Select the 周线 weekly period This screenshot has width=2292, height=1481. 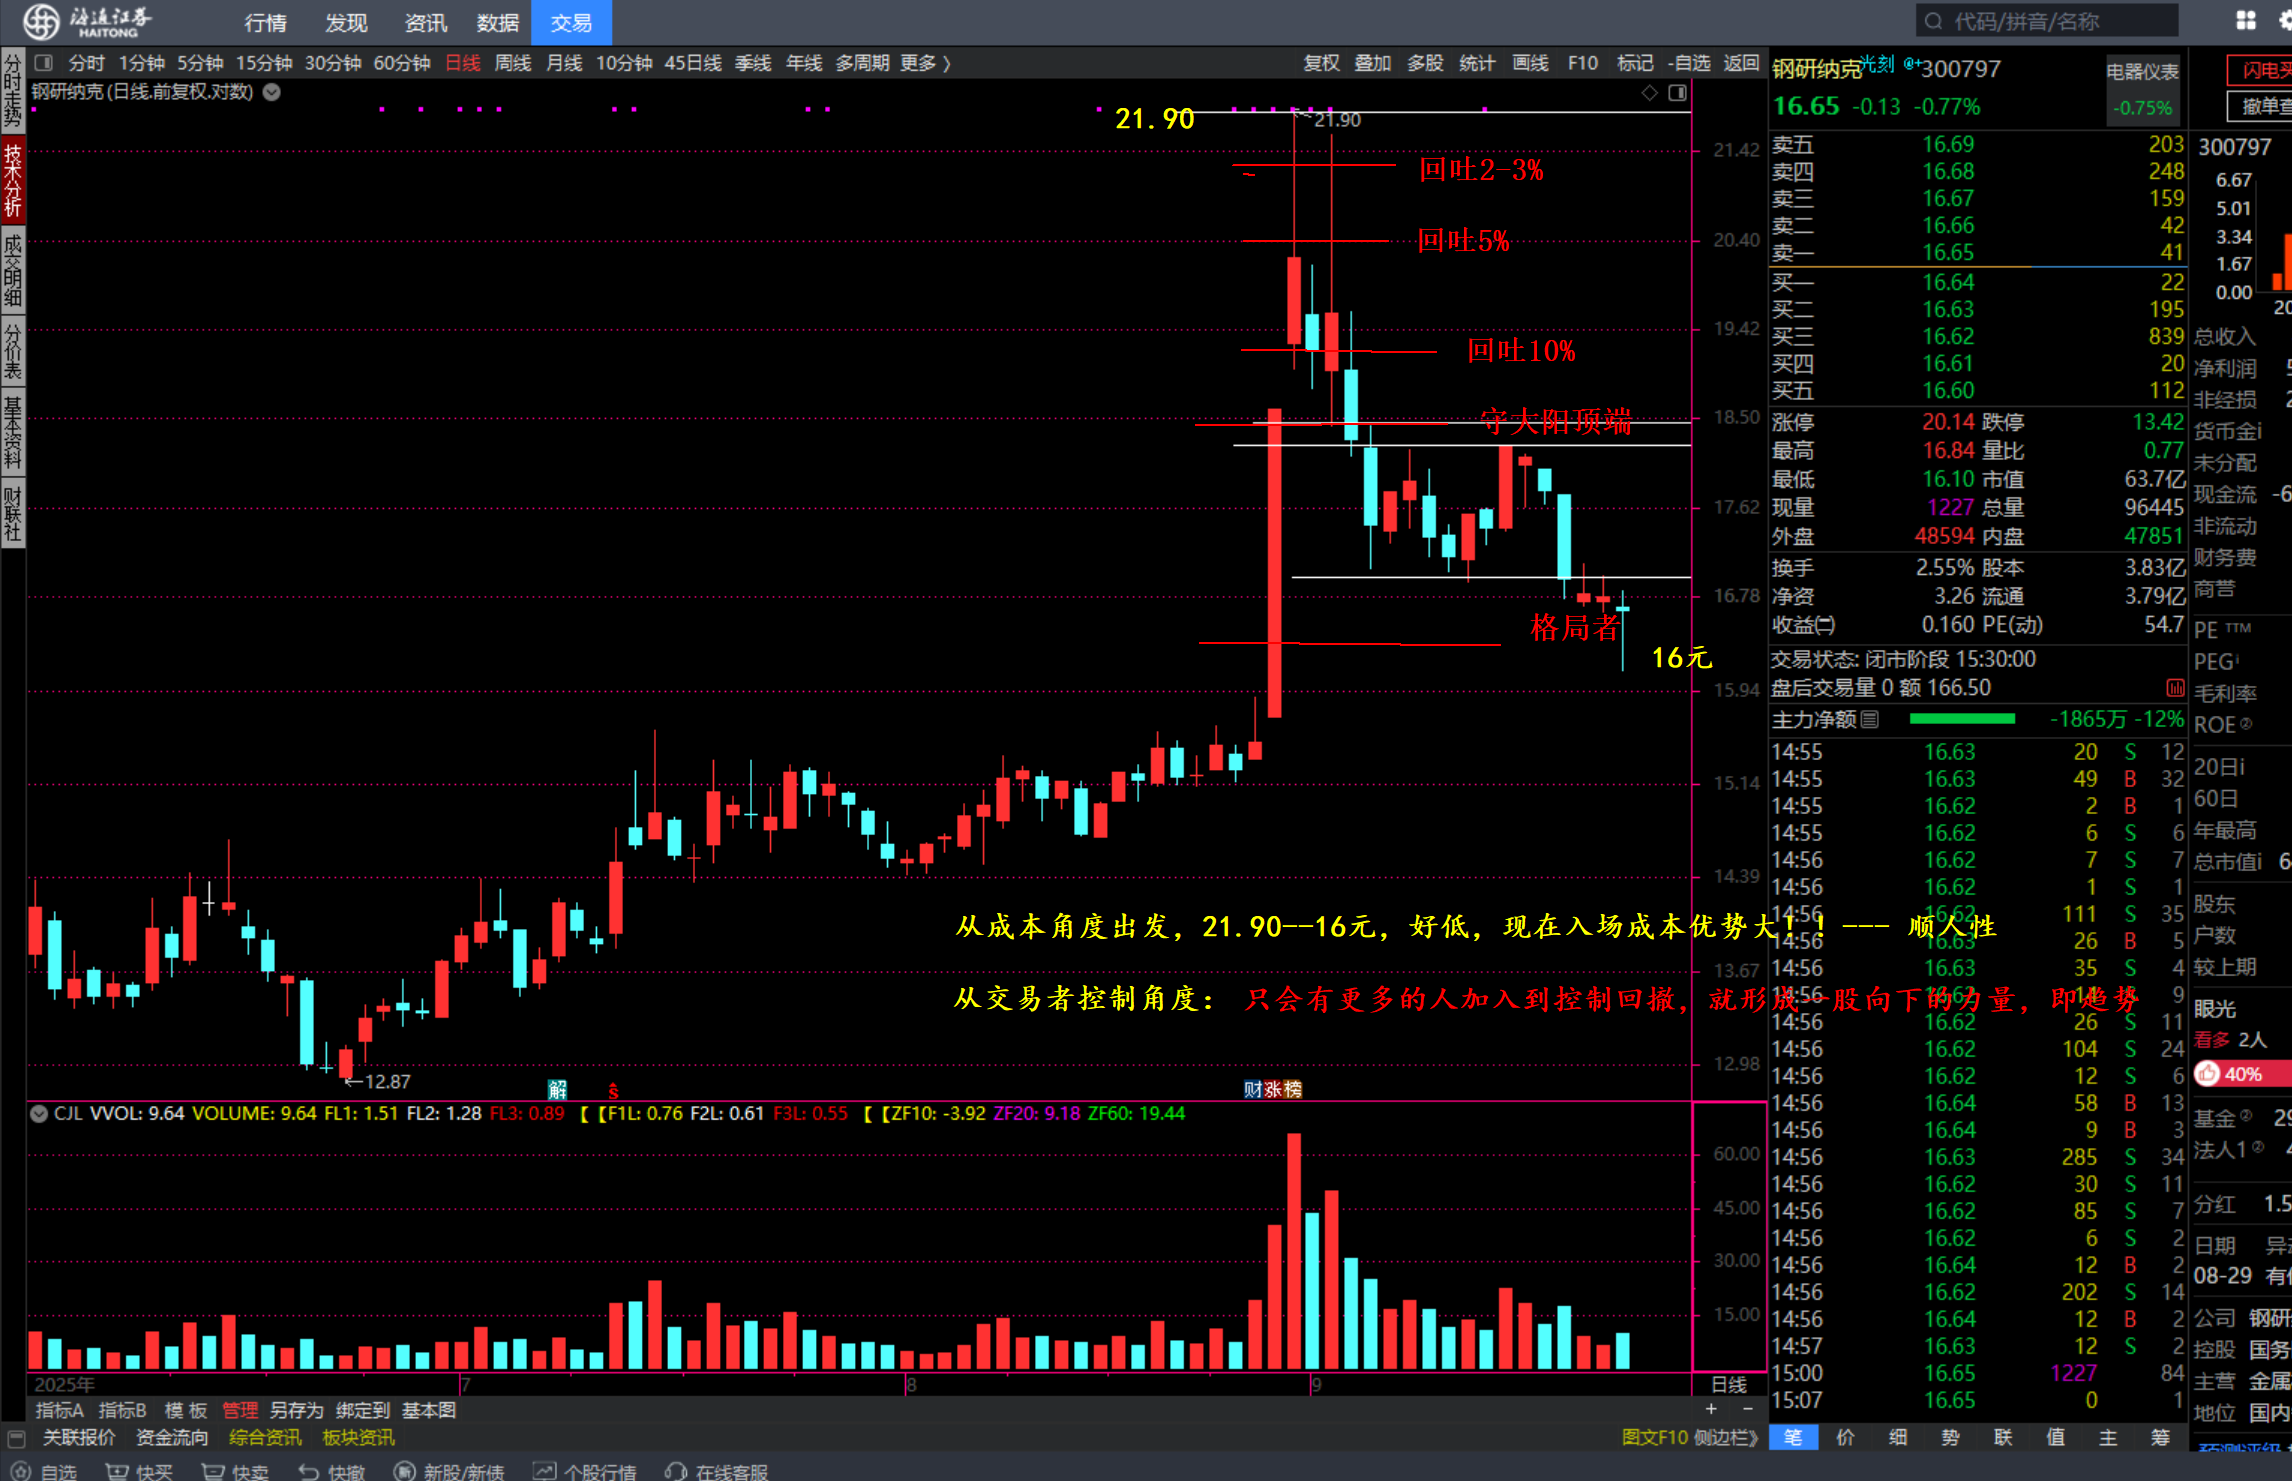pos(513,63)
